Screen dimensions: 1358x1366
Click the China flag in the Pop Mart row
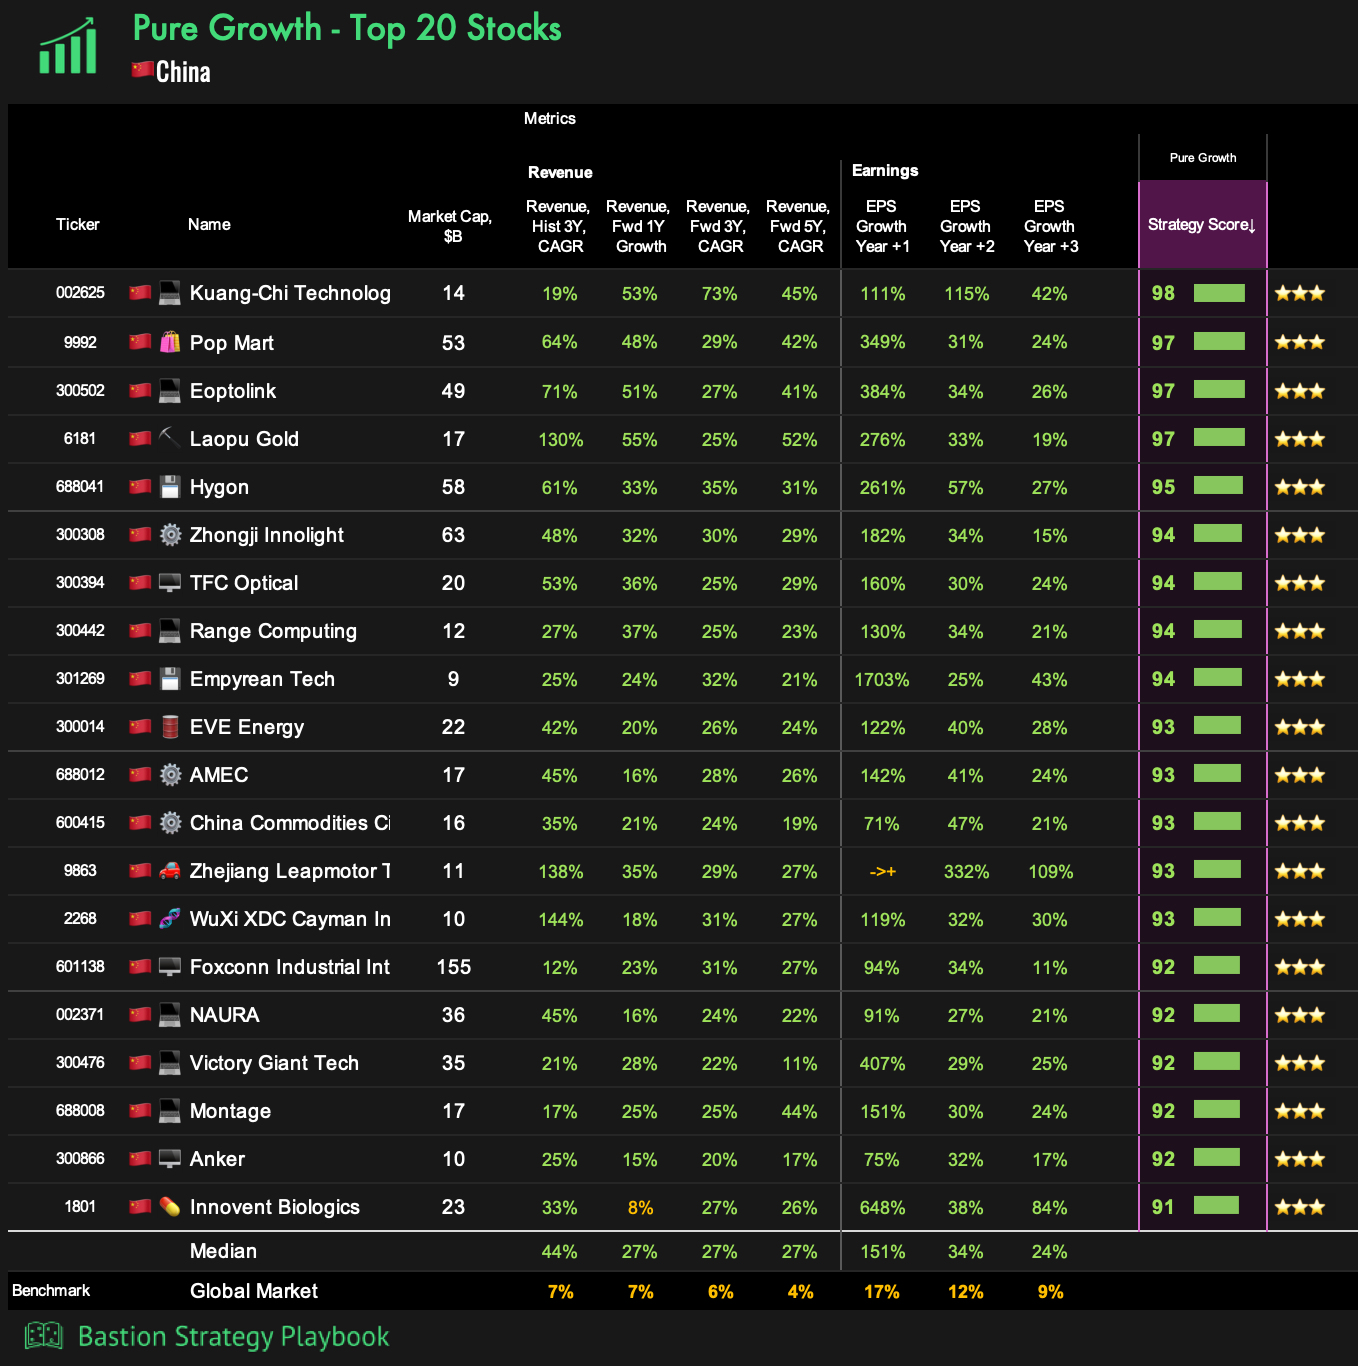point(140,342)
